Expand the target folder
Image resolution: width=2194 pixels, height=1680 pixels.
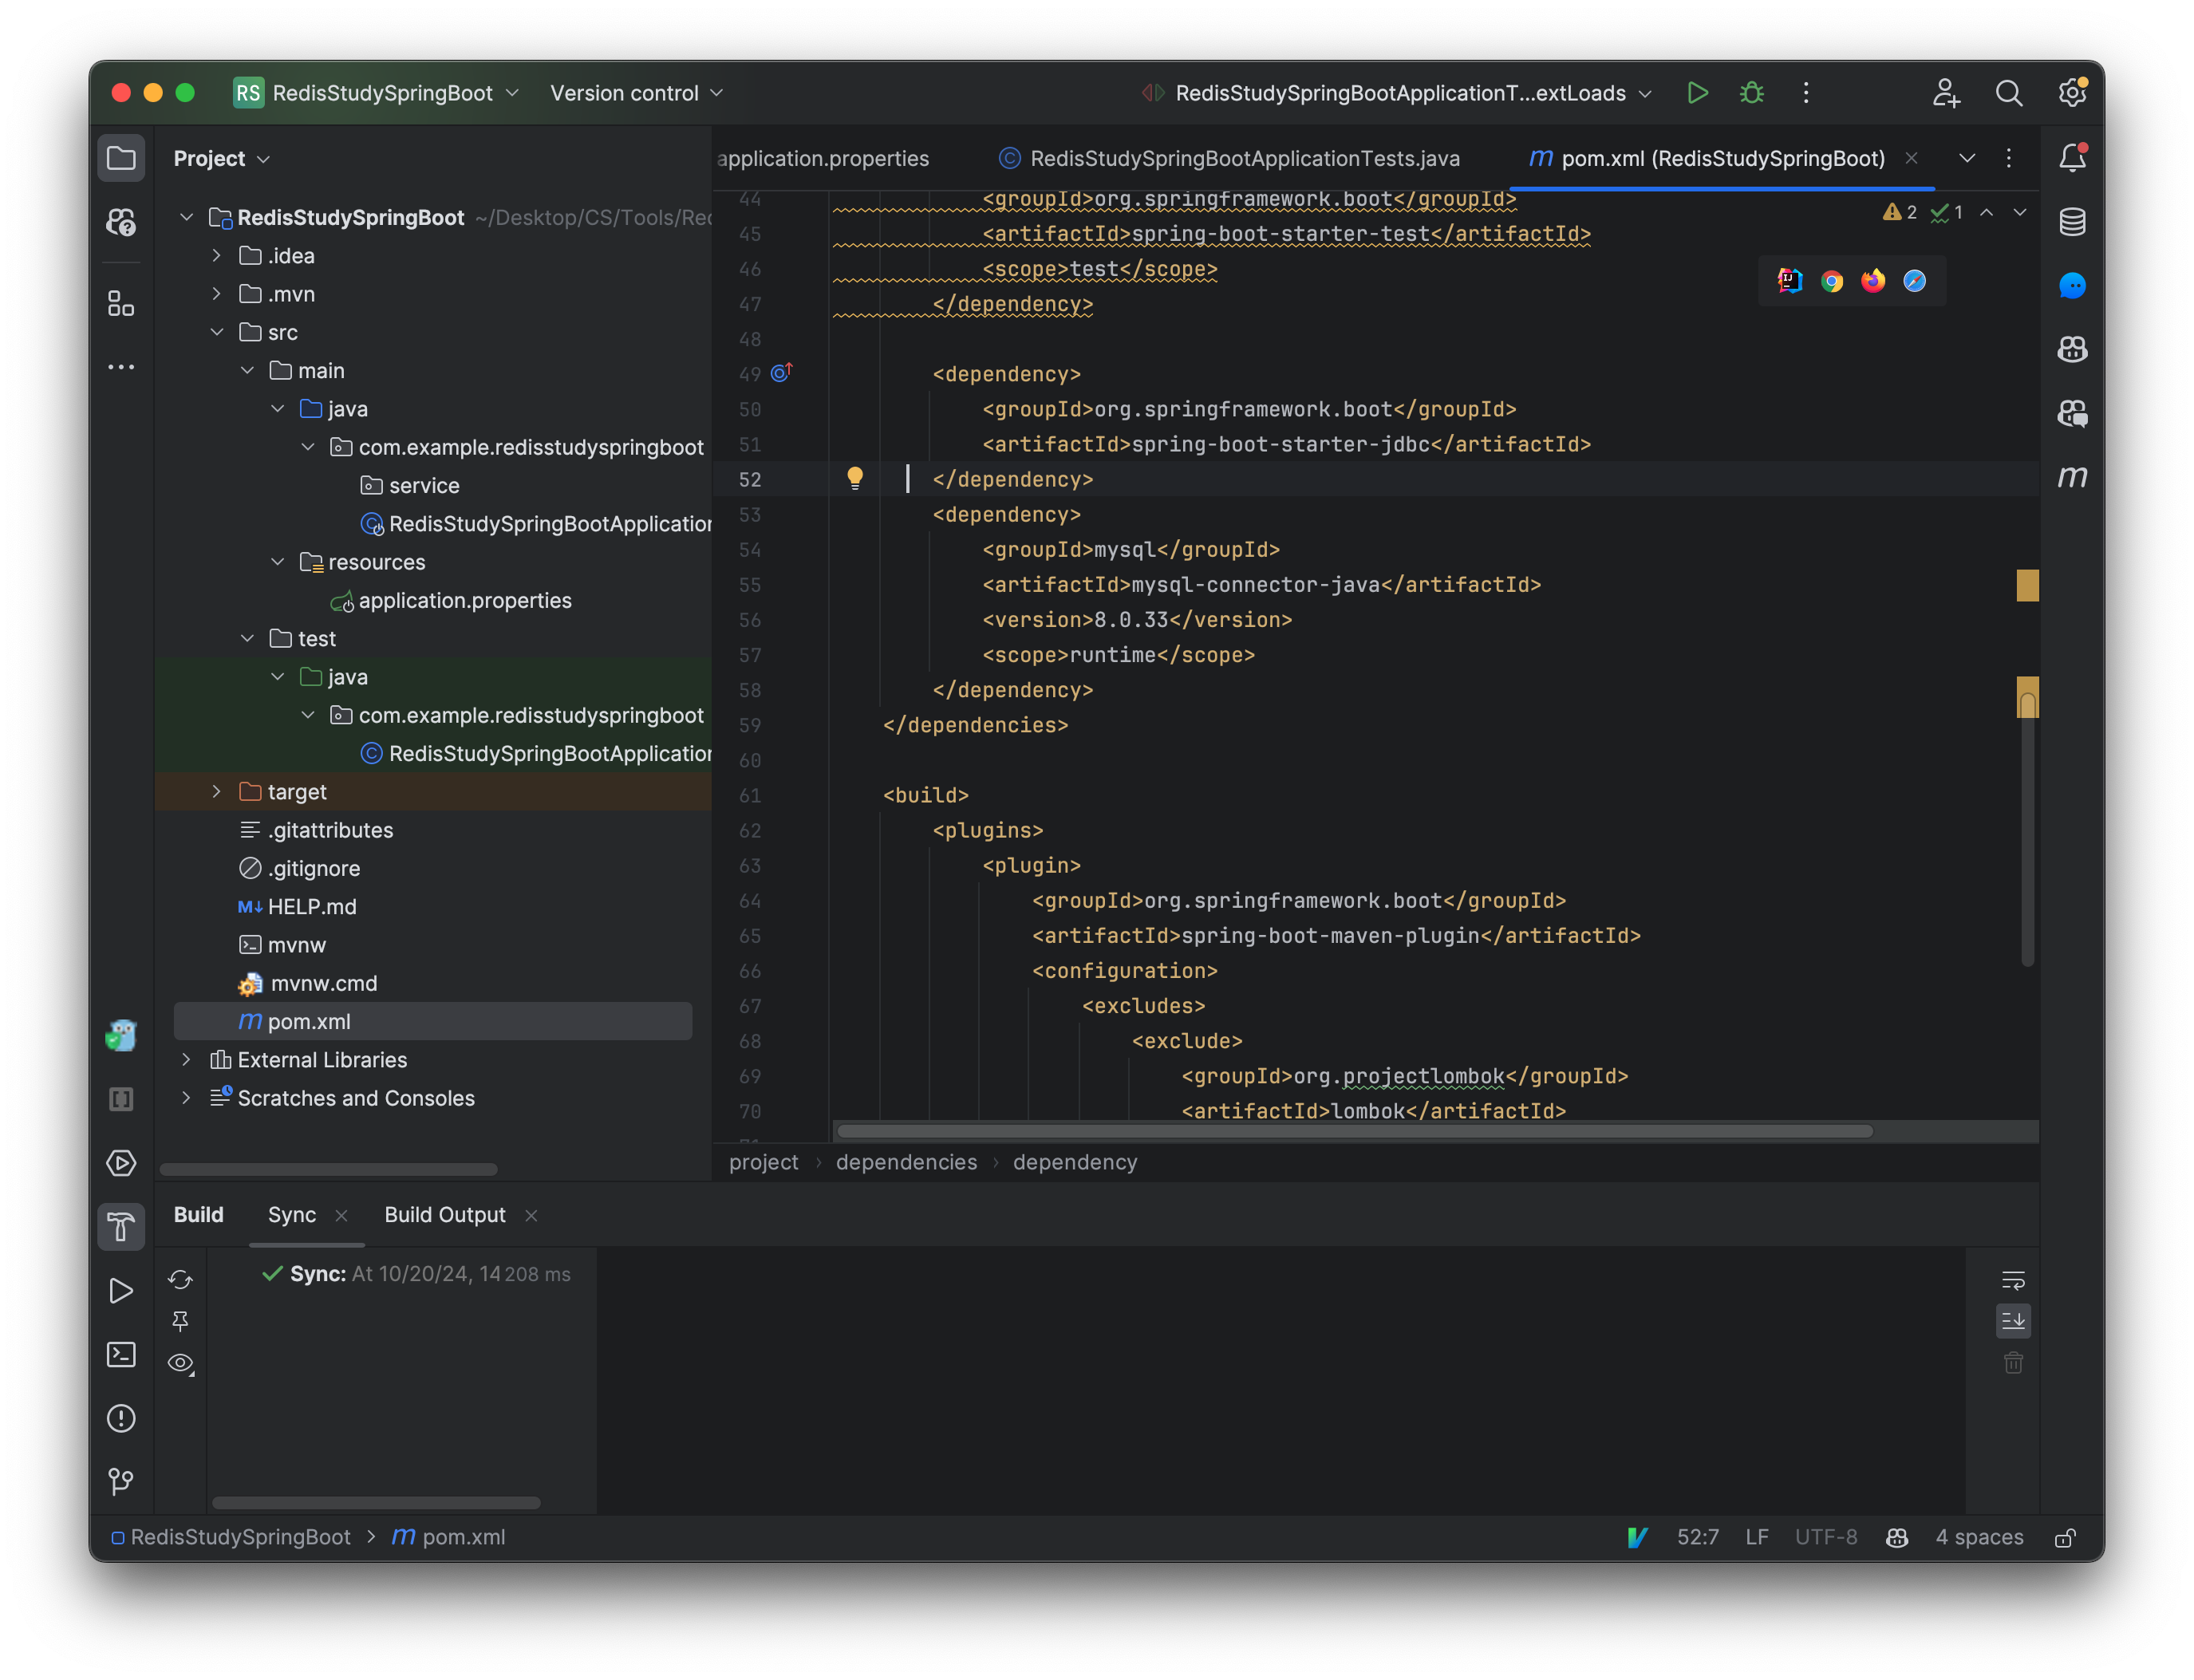(x=216, y=792)
